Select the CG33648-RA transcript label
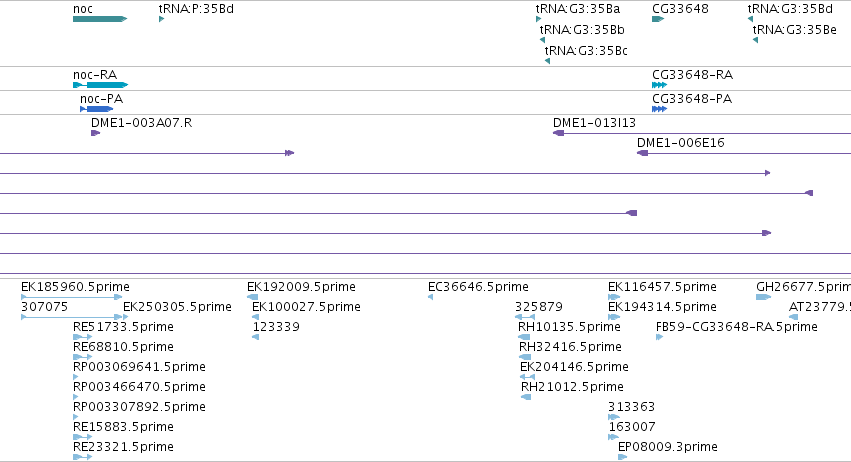 coord(693,74)
